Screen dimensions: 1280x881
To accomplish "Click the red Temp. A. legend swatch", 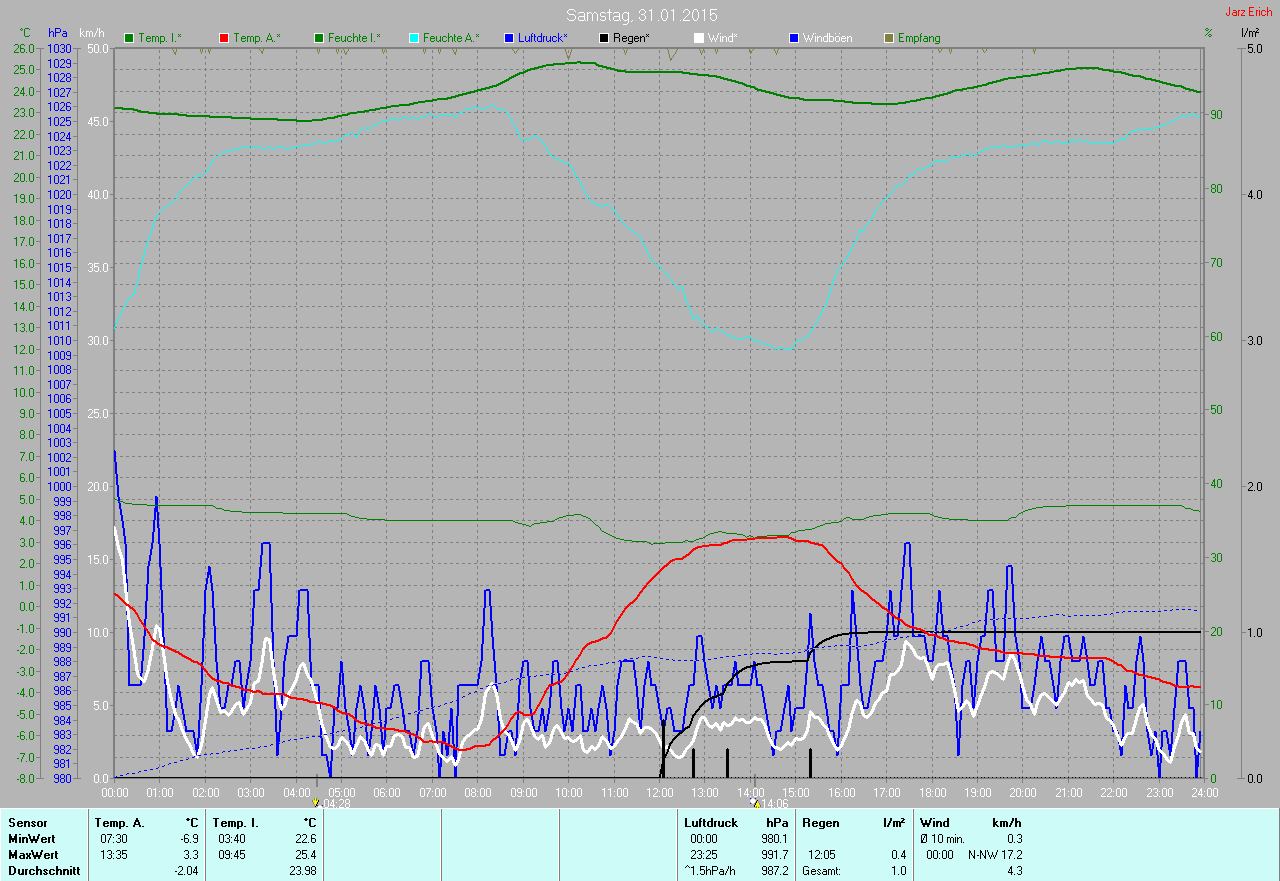I will (x=225, y=38).
